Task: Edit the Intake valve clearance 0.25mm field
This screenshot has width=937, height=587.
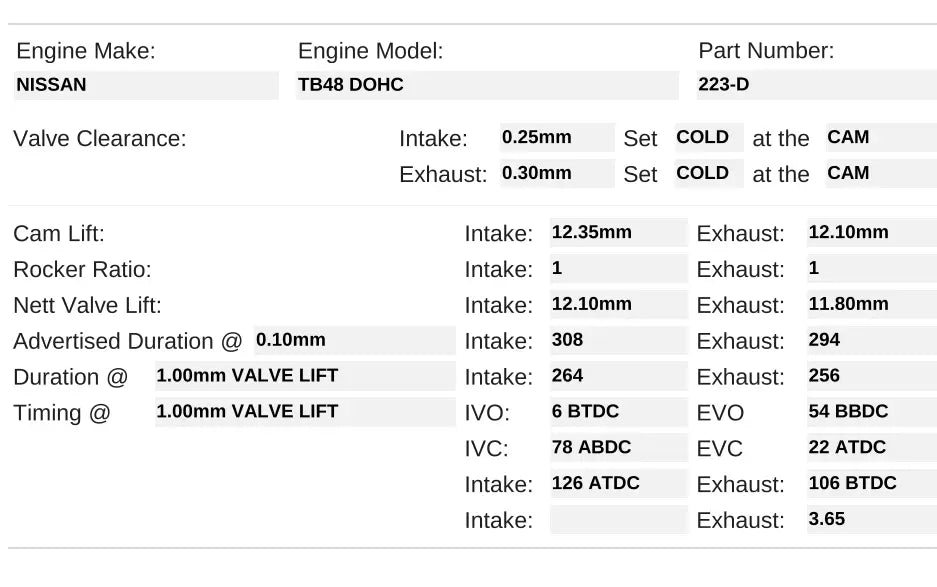Action: point(557,138)
